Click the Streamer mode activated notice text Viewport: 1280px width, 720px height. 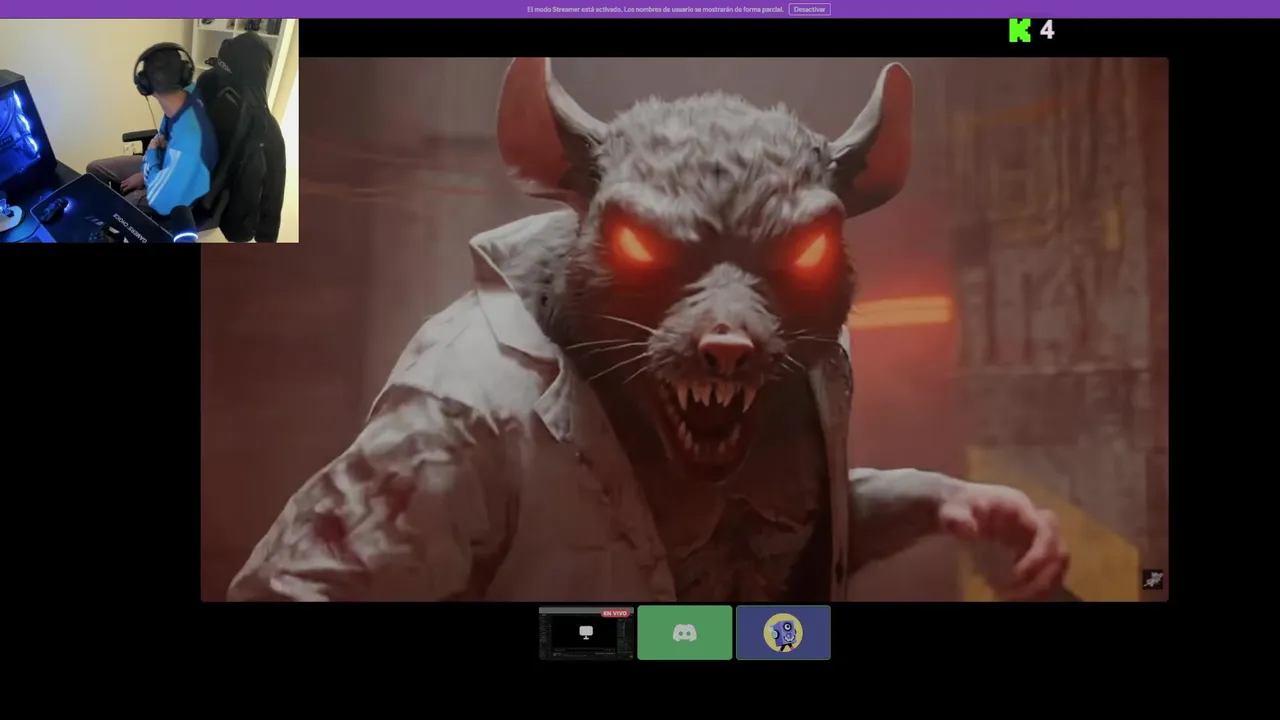click(655, 9)
